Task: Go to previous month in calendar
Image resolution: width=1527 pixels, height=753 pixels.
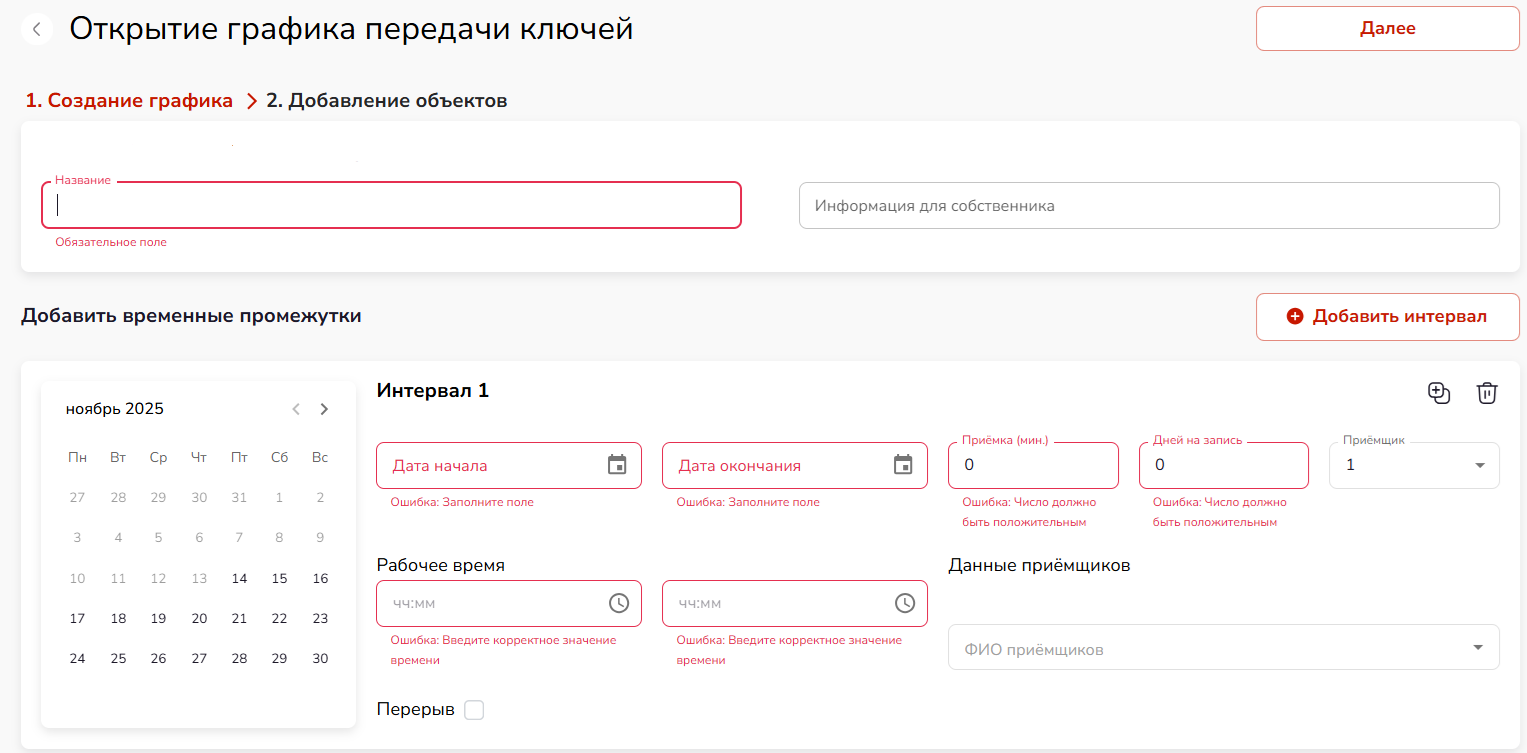Action: [296, 409]
